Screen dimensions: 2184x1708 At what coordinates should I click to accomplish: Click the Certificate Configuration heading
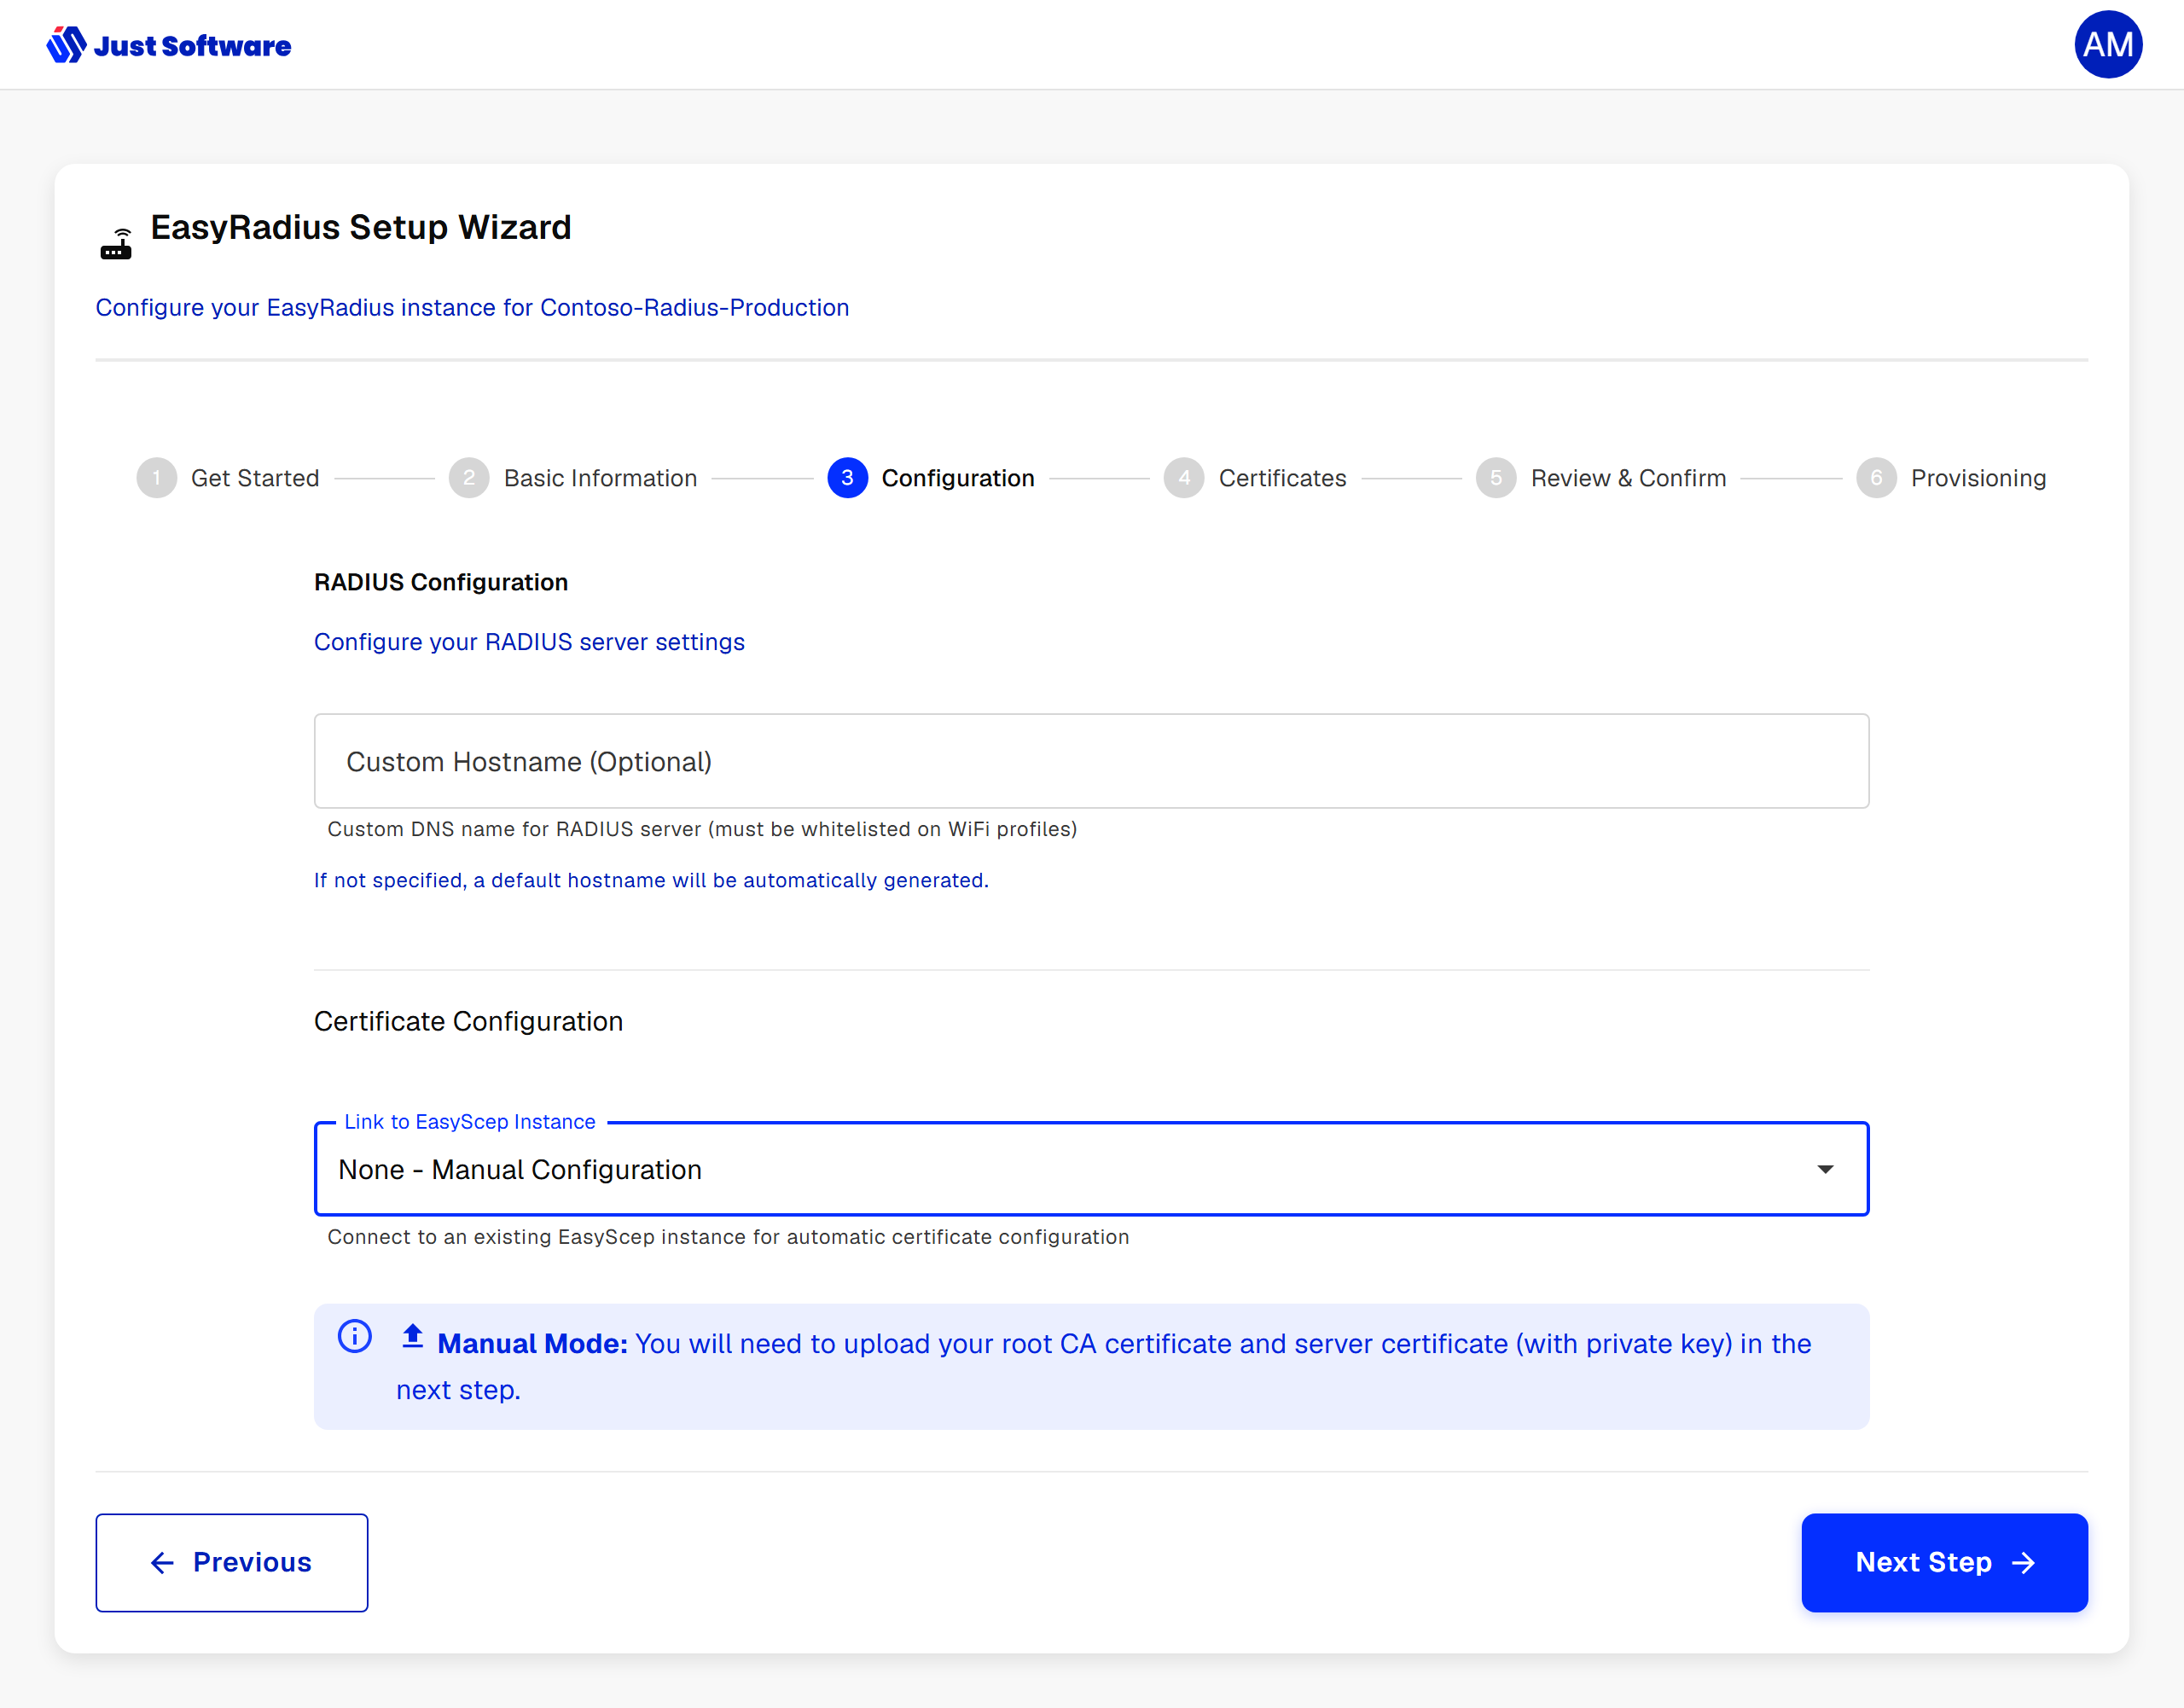[x=468, y=1021]
